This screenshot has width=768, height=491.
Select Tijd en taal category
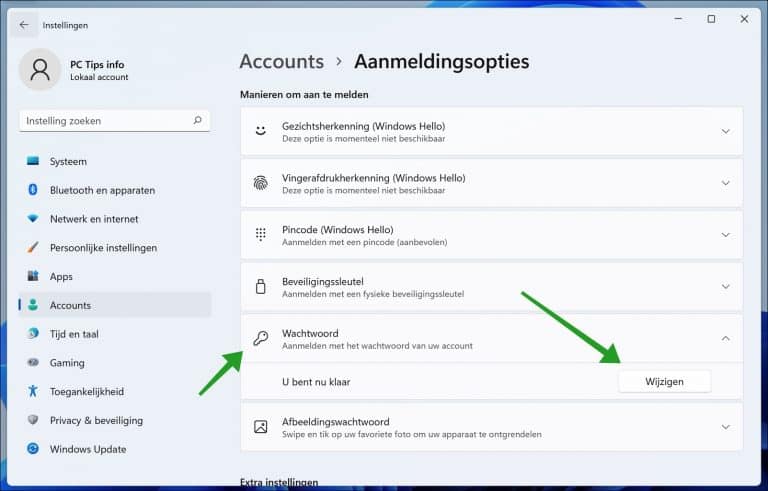click(x=115, y=334)
